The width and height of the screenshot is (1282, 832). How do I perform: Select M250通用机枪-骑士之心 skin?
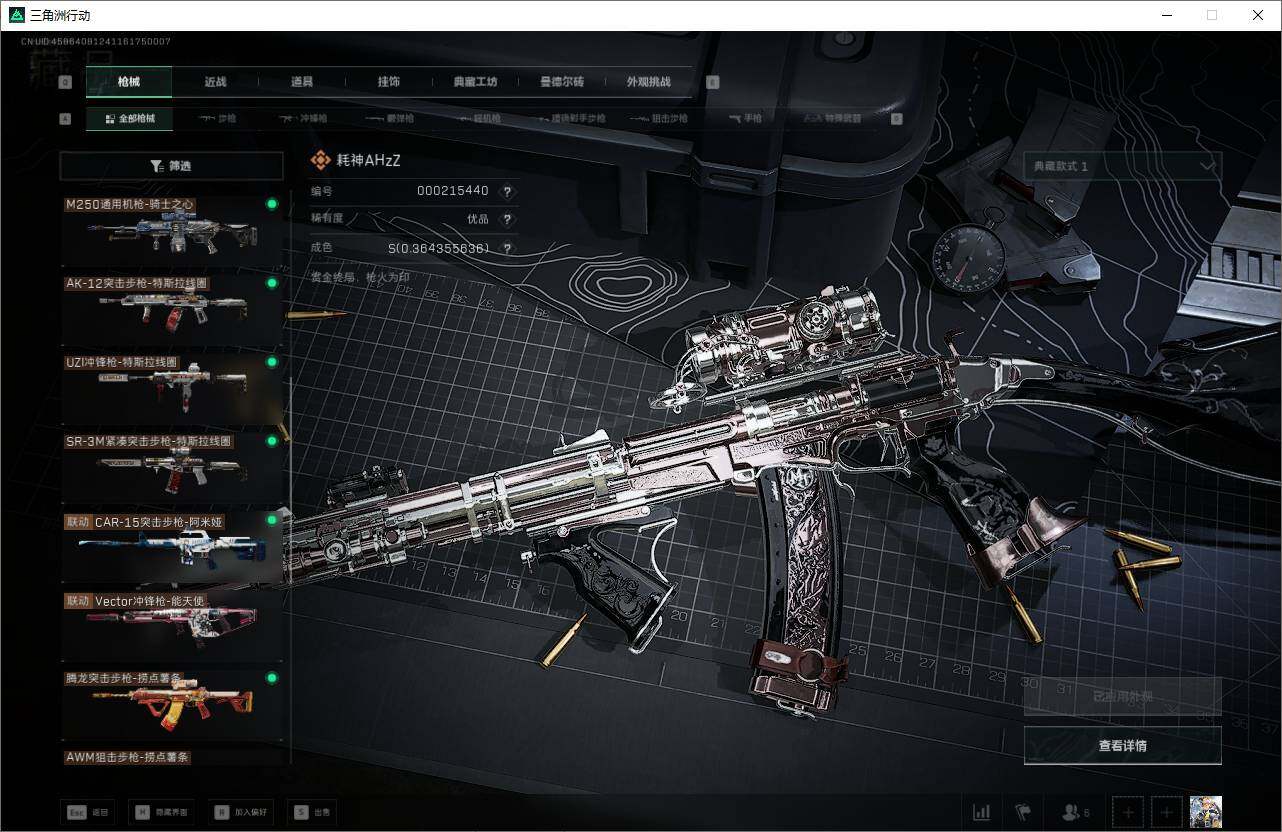(172, 231)
